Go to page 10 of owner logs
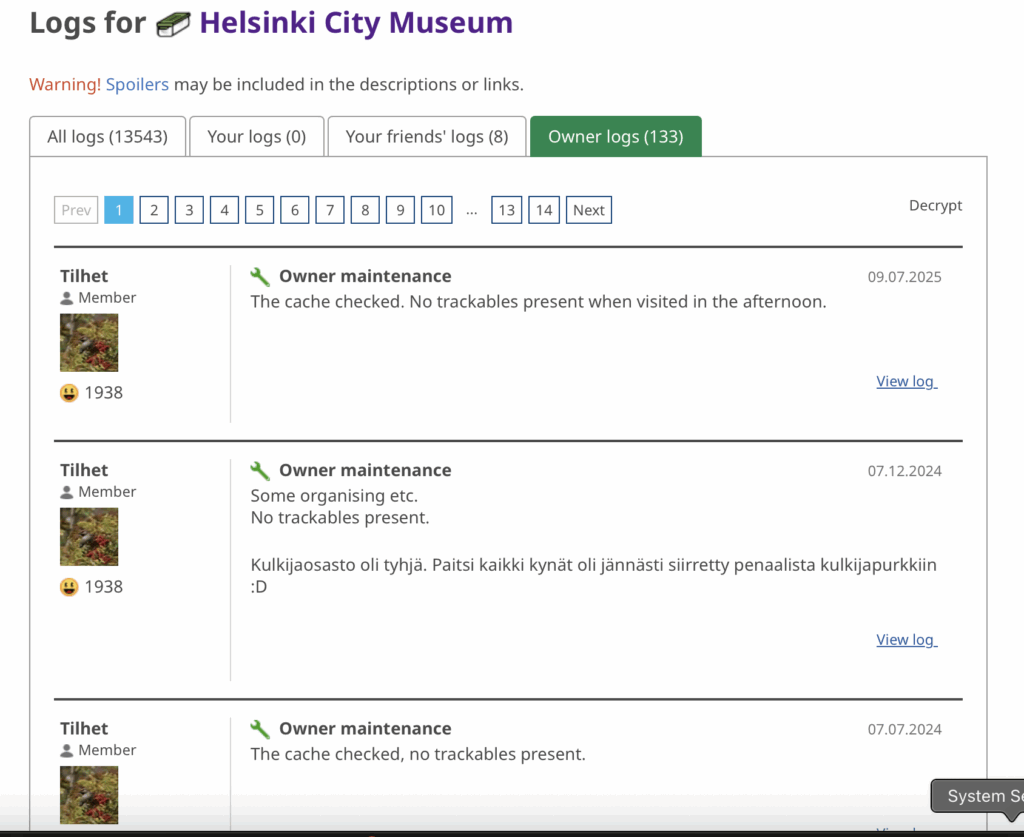Image resolution: width=1024 pixels, height=837 pixels. click(x=437, y=210)
